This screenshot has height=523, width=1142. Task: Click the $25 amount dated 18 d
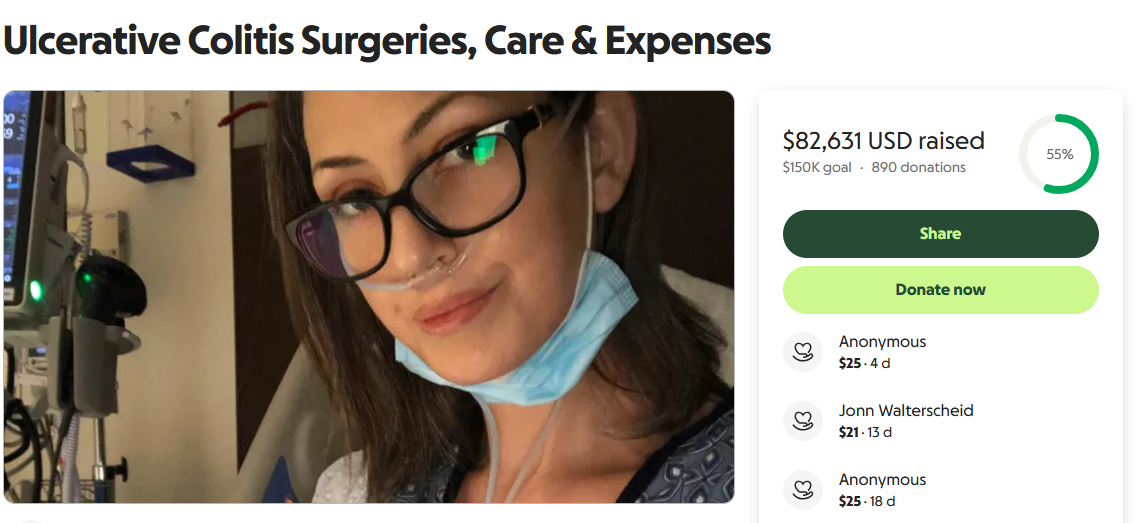coord(850,502)
